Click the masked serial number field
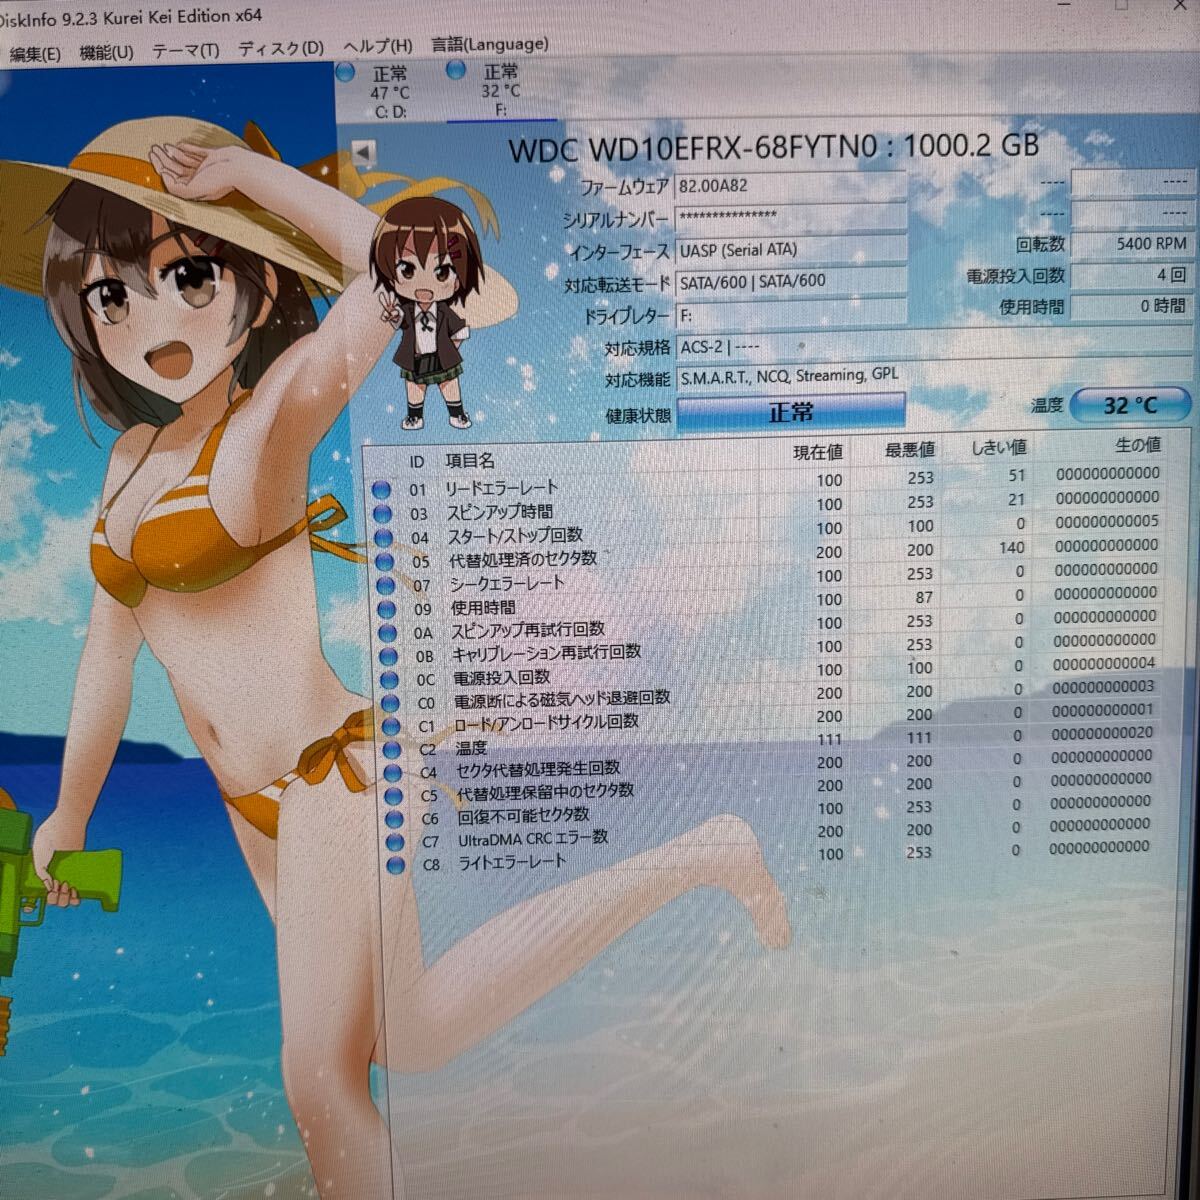The image size is (1200, 1200). 790,217
